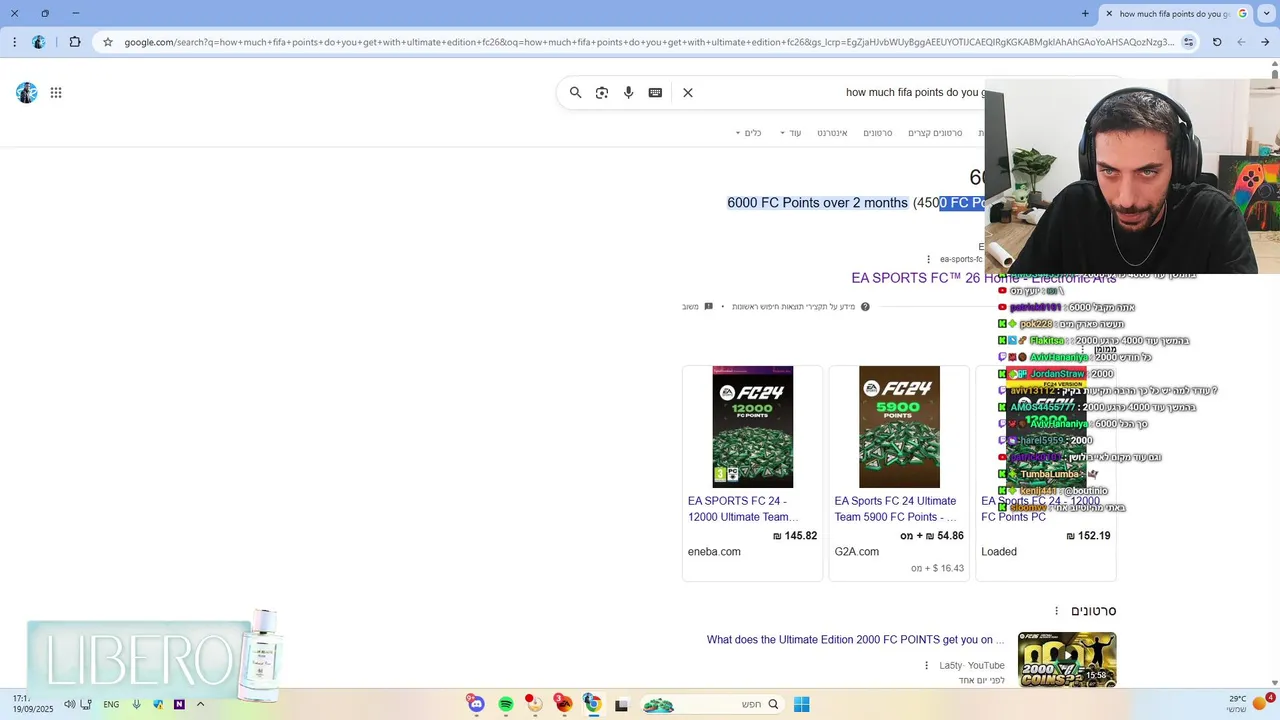Bookmark this page with star icon
The image size is (1280, 720).
(x=107, y=42)
